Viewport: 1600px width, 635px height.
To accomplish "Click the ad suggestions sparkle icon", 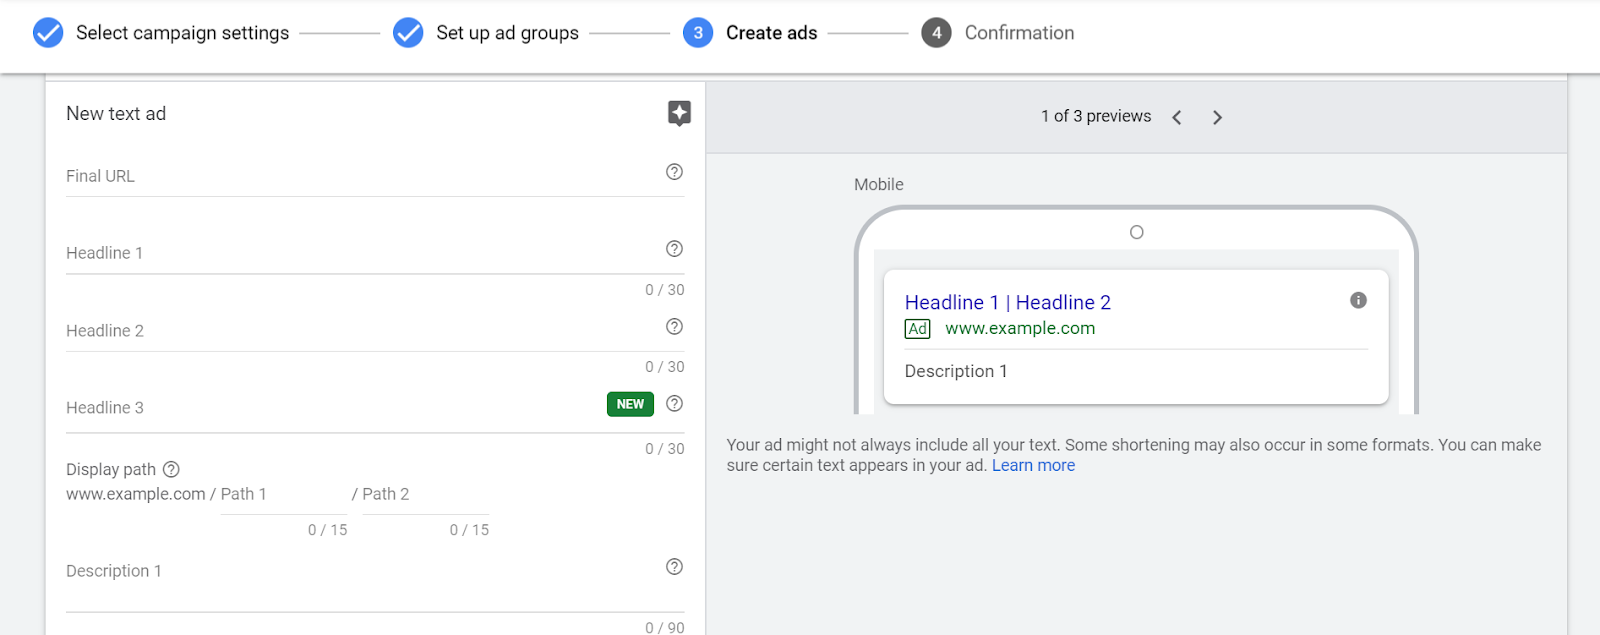I will pos(679,113).
